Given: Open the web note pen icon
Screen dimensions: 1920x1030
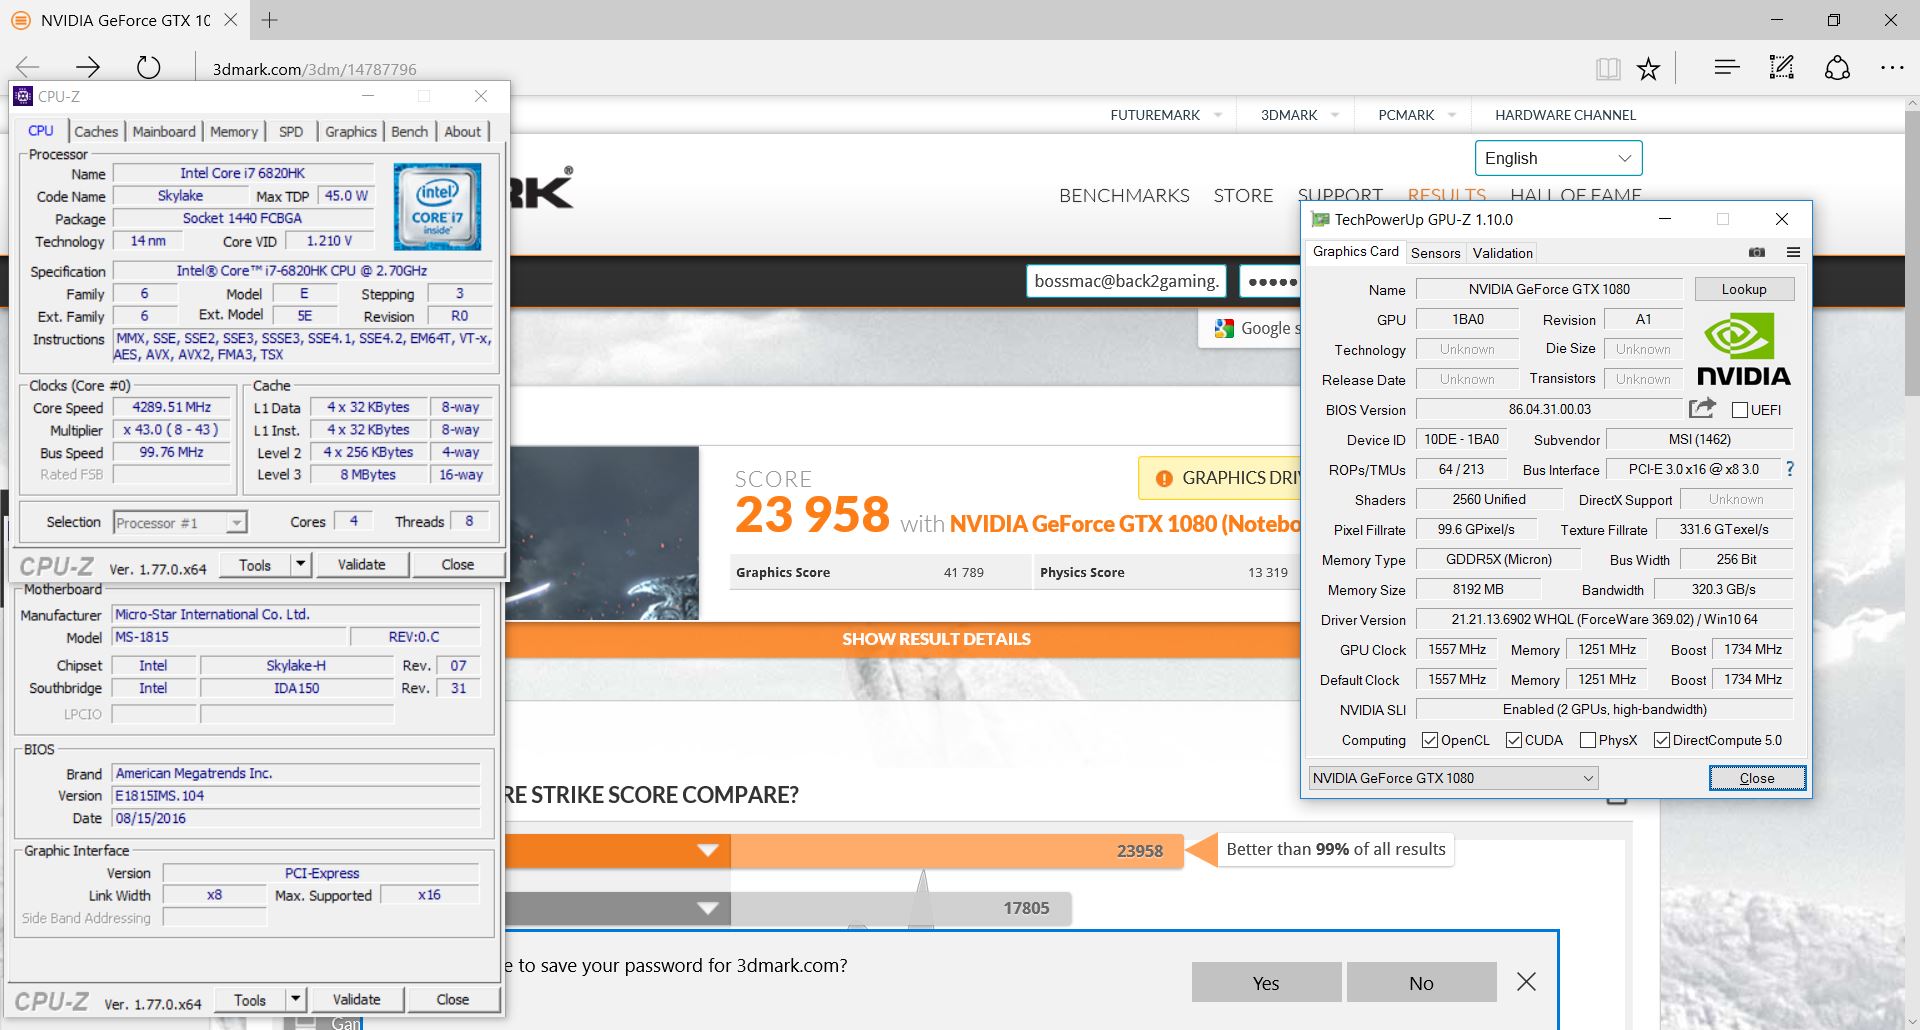Looking at the screenshot, I should (x=1782, y=67).
